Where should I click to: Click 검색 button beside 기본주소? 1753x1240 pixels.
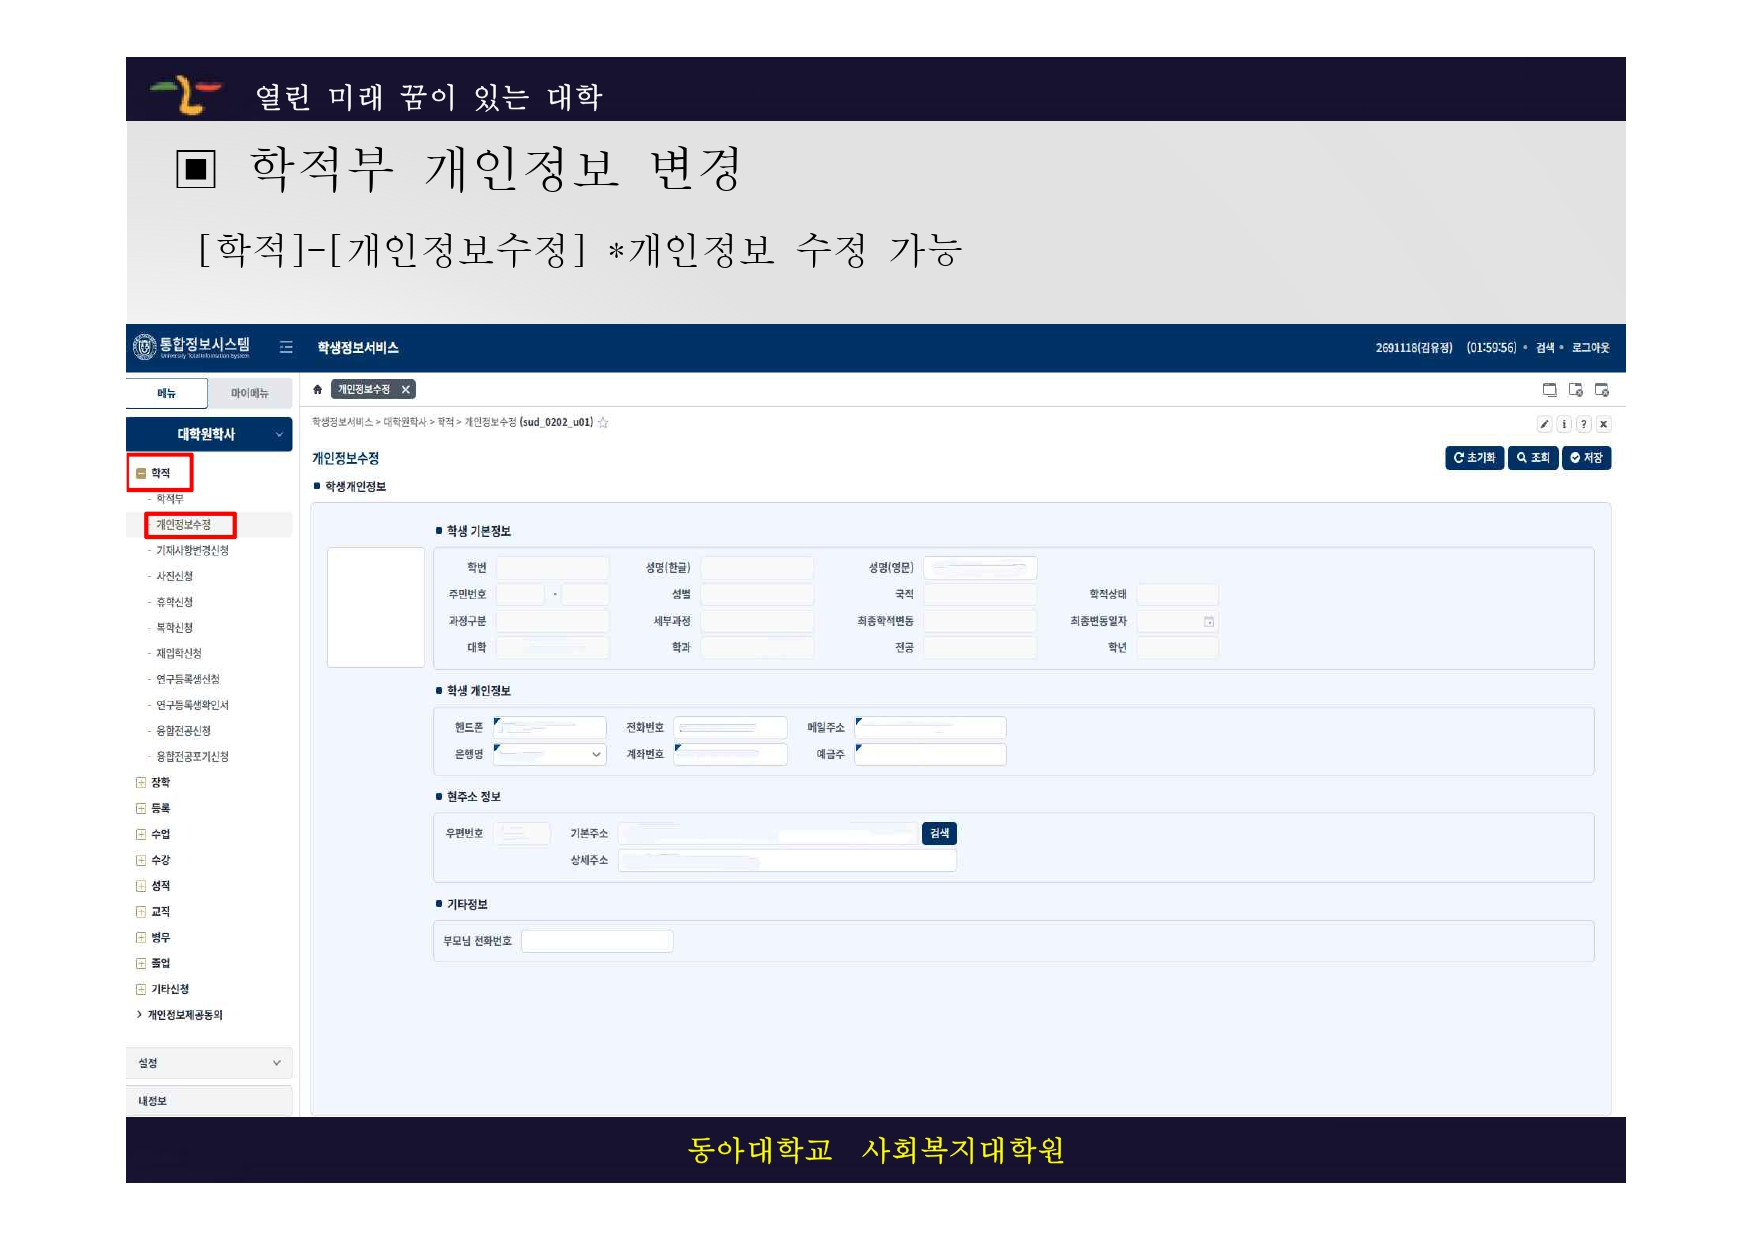(x=939, y=834)
